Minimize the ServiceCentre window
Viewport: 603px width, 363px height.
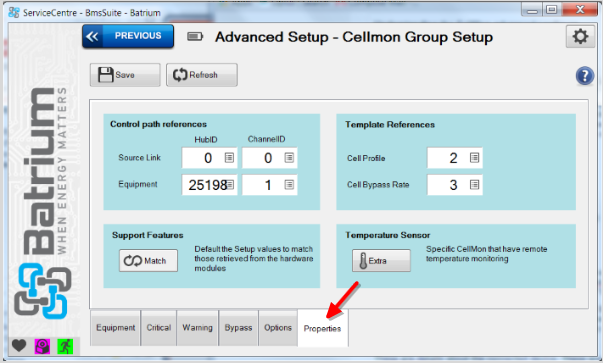pyautogui.click(x=532, y=10)
